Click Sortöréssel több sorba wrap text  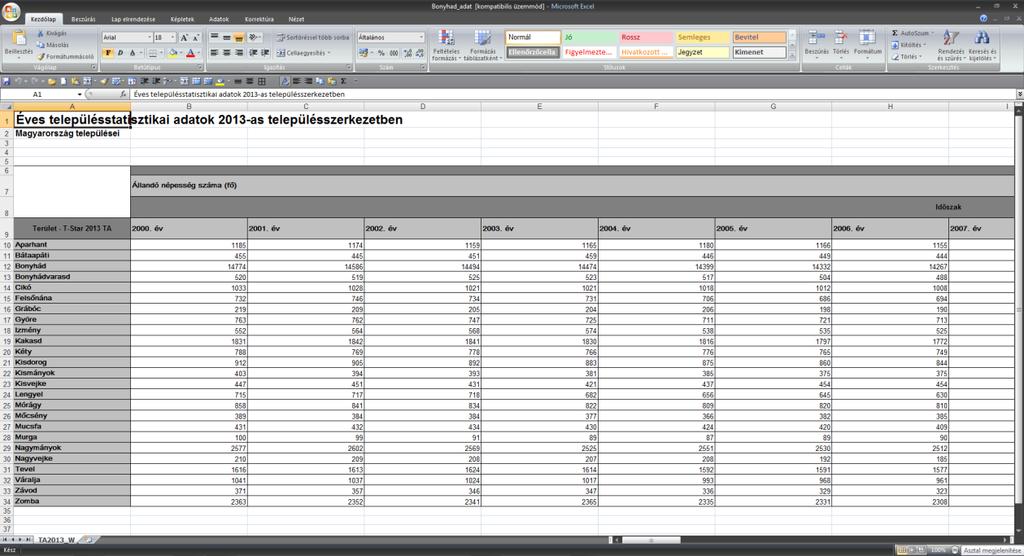(312, 38)
